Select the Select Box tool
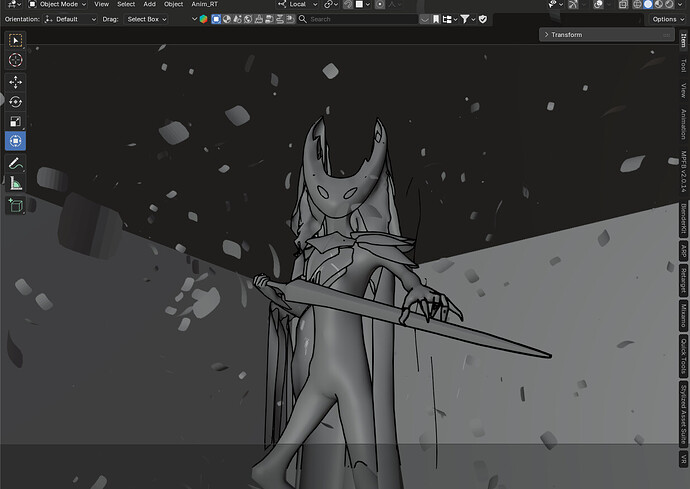Image resolution: width=690 pixels, height=489 pixels. (x=15, y=40)
